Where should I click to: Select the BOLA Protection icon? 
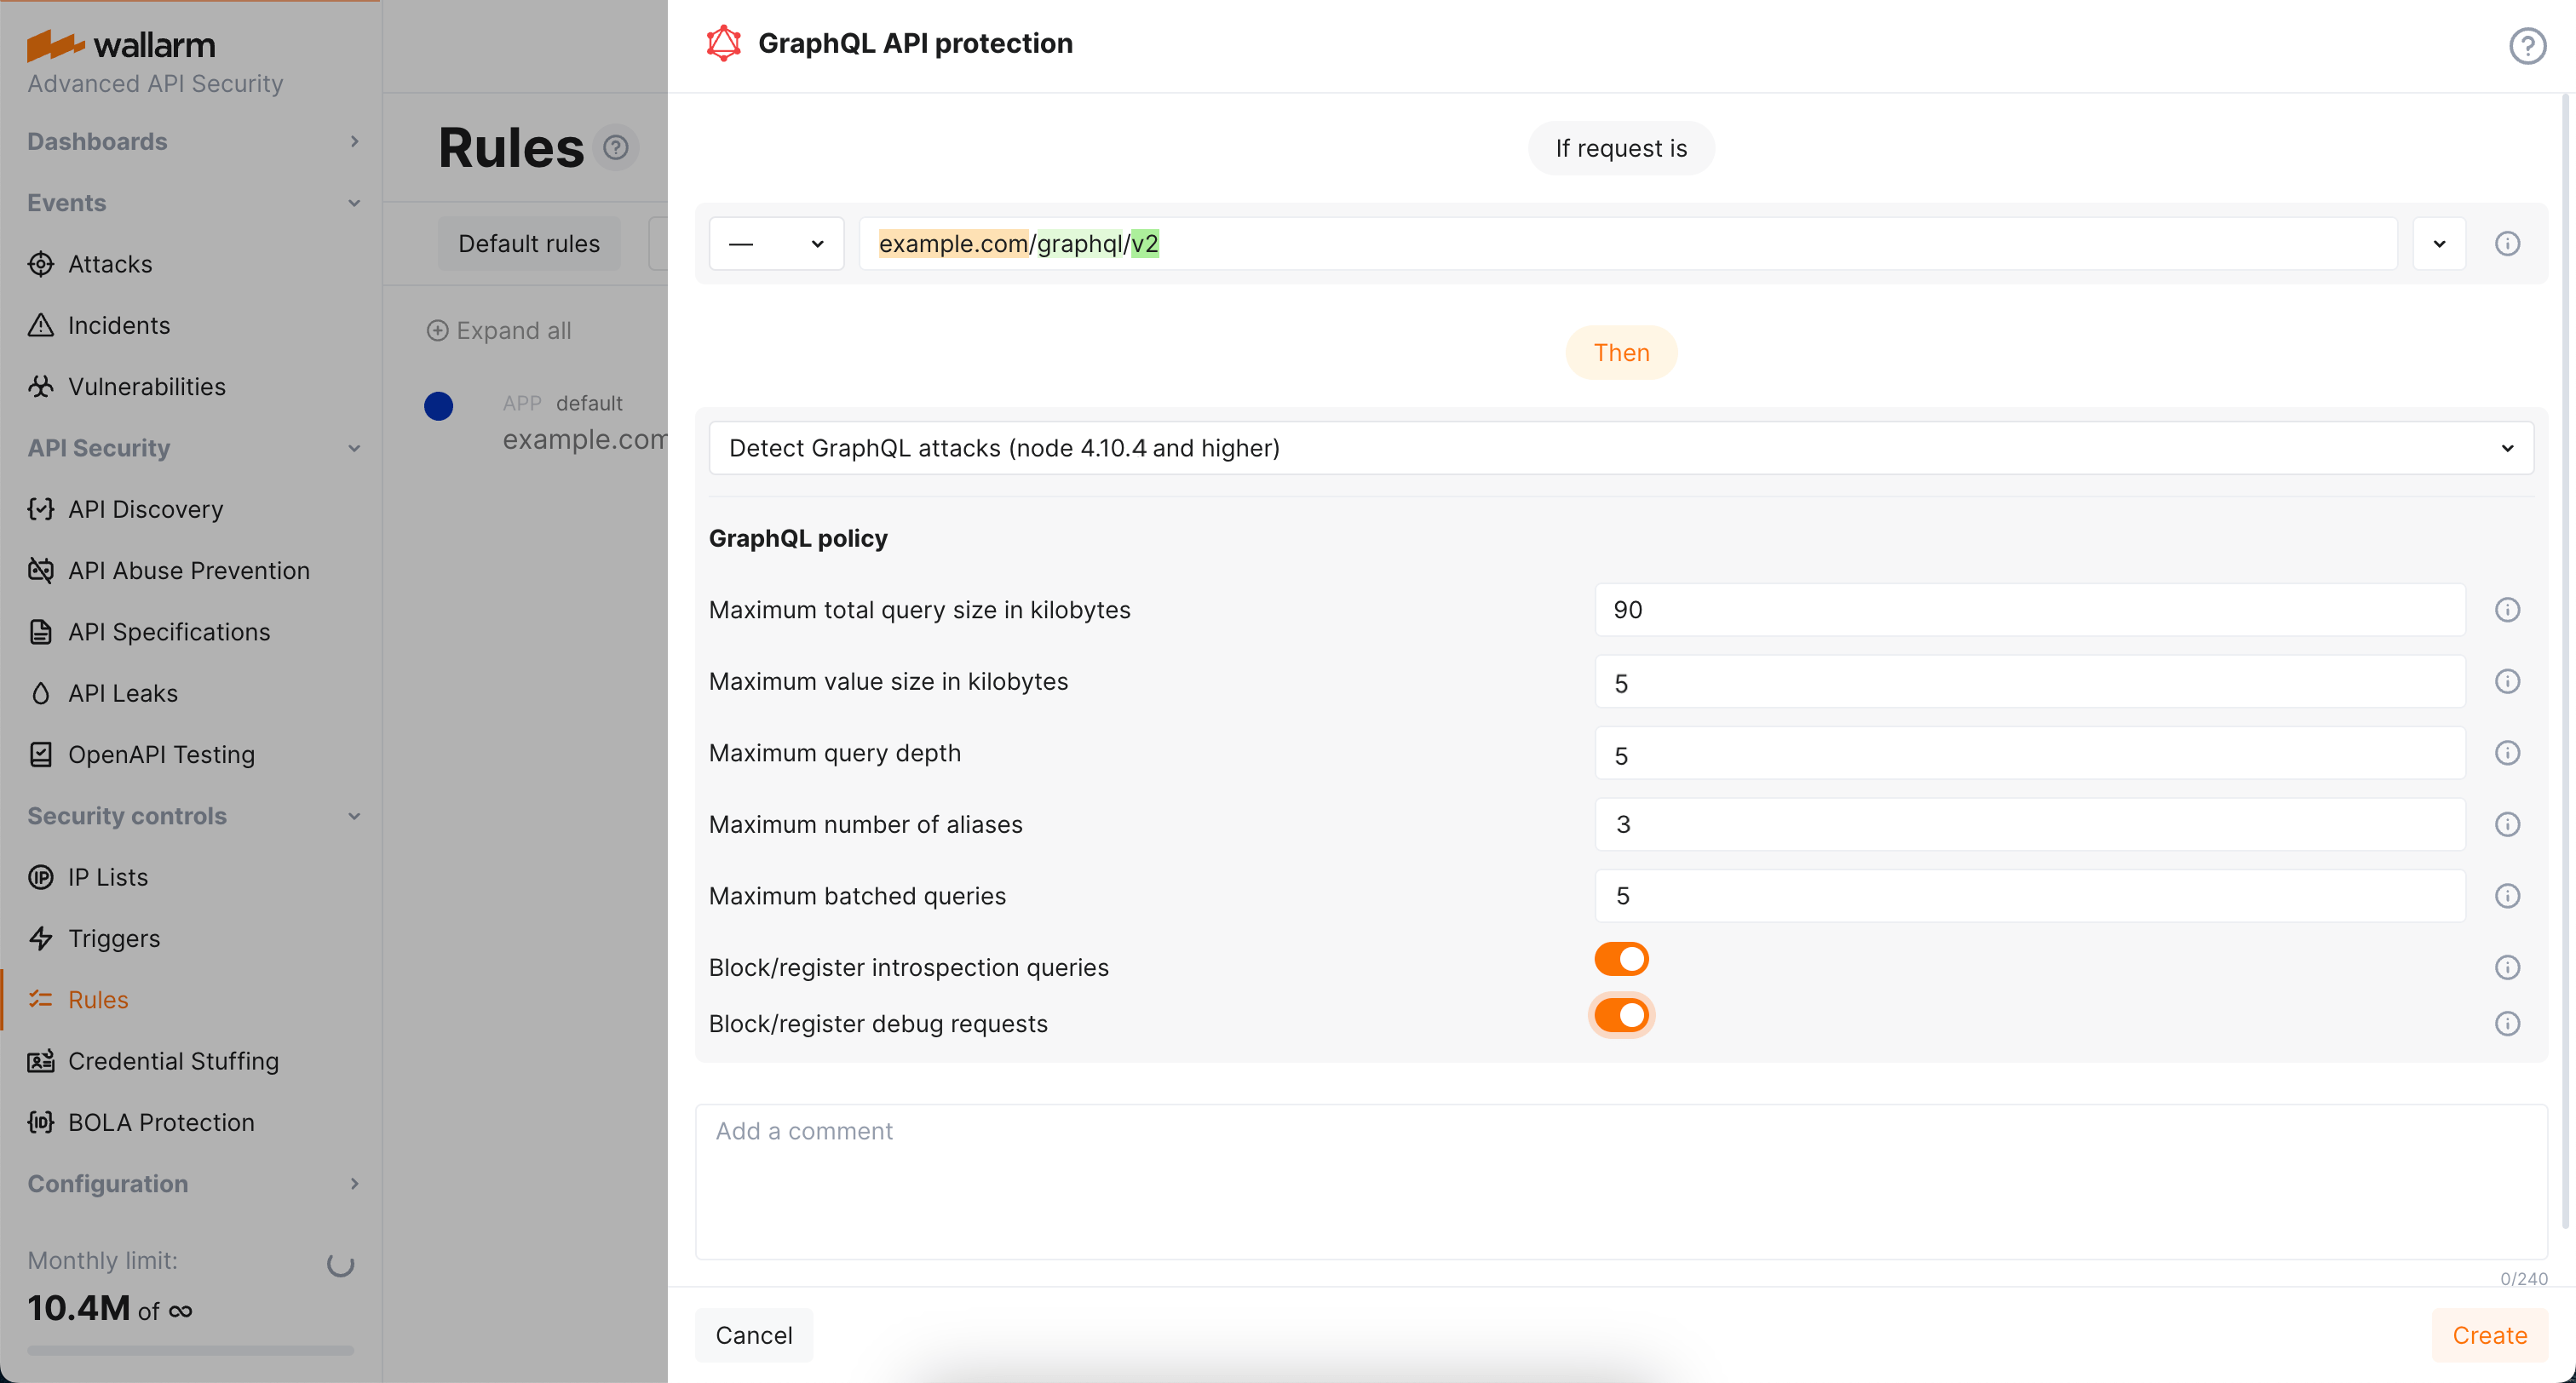40,1122
